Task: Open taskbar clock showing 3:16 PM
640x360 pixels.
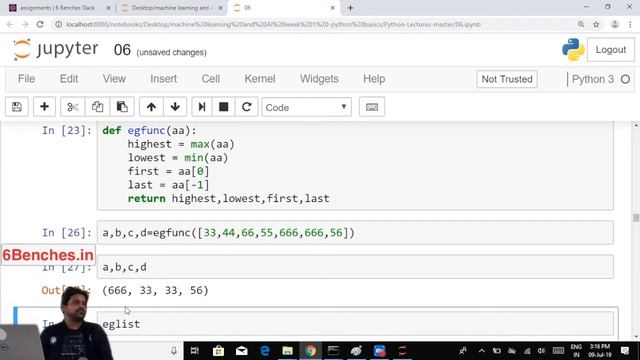Action: 599,351
